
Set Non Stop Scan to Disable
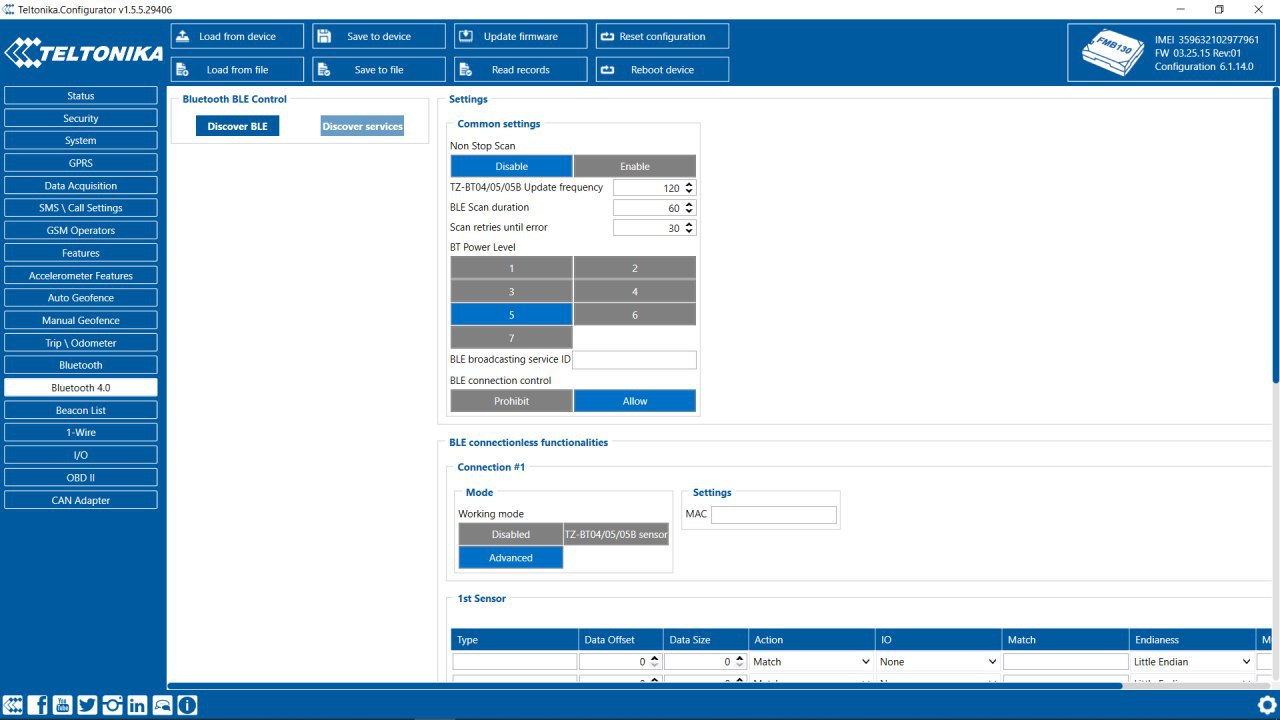[511, 166]
